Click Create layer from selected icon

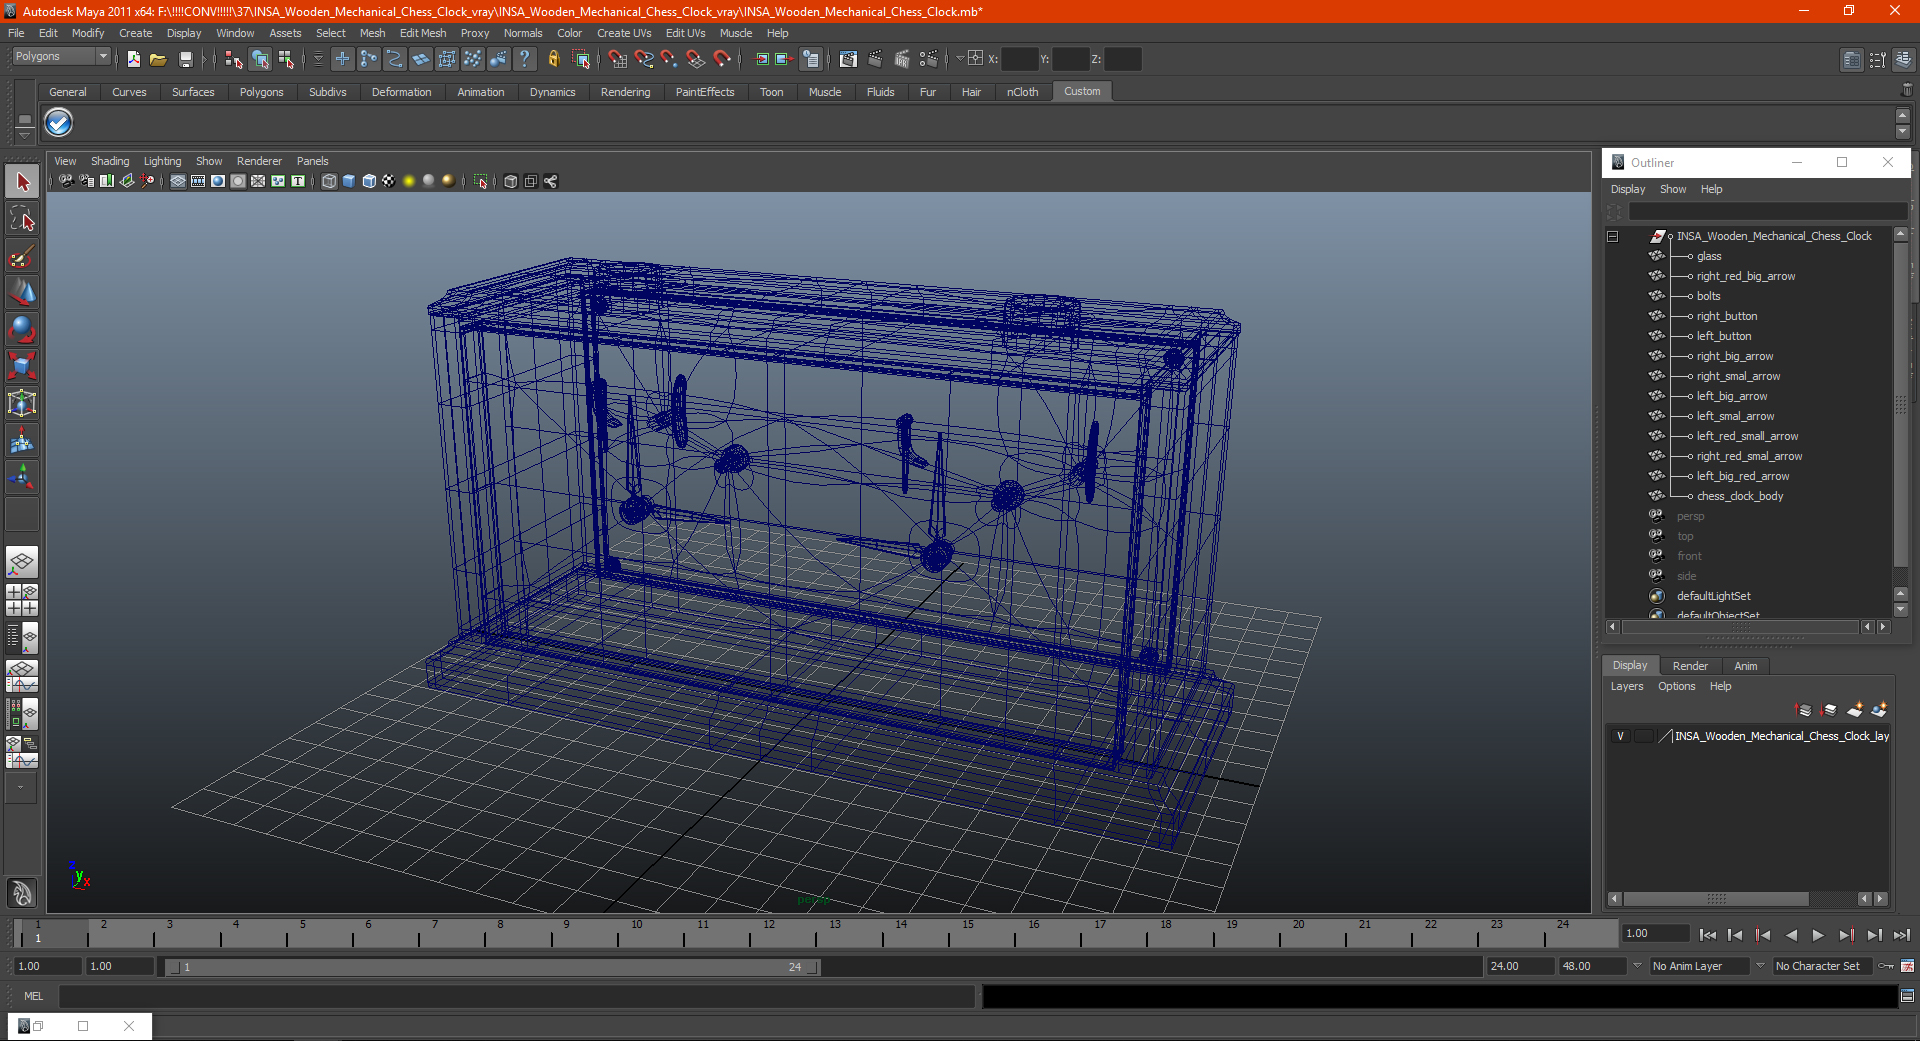point(1879,710)
